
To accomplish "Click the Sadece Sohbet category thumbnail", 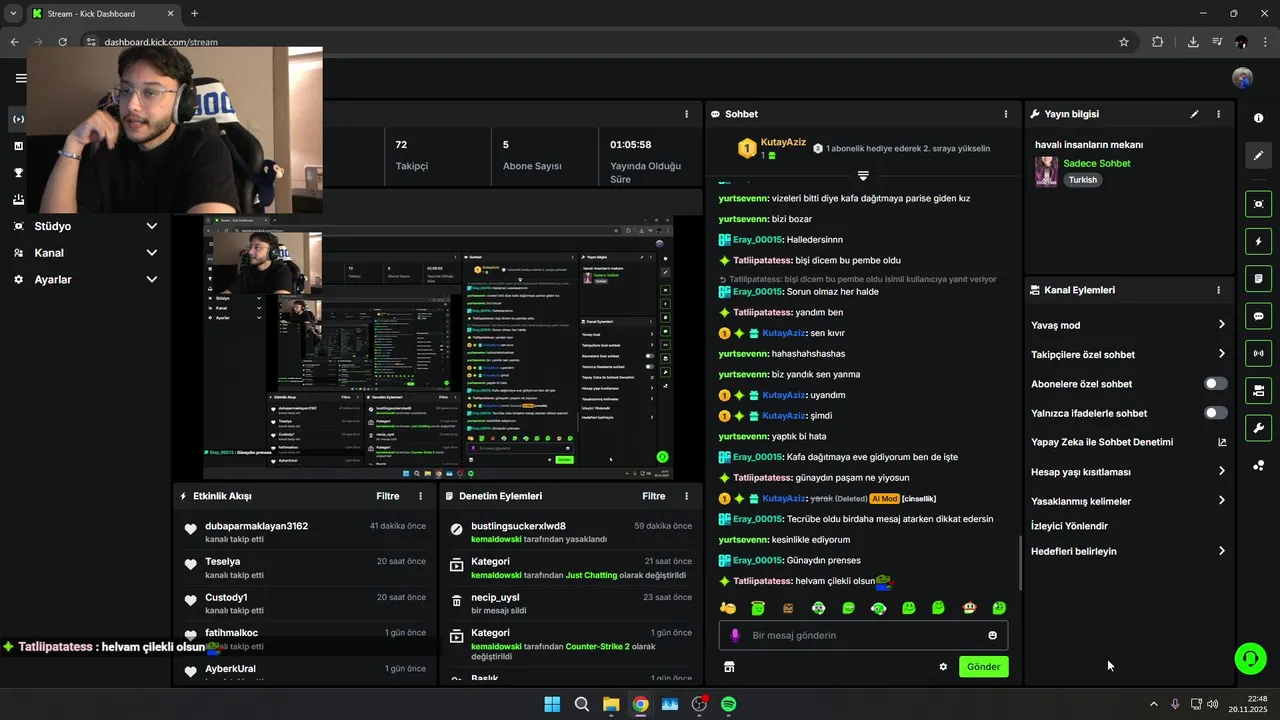I will (x=1046, y=171).
